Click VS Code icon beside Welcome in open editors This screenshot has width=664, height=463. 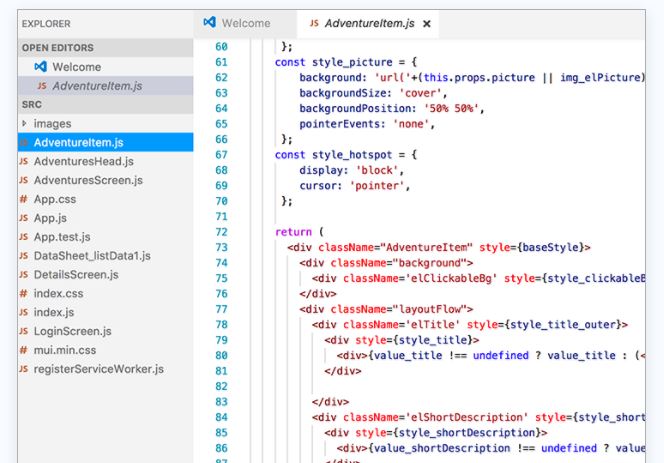pos(41,67)
